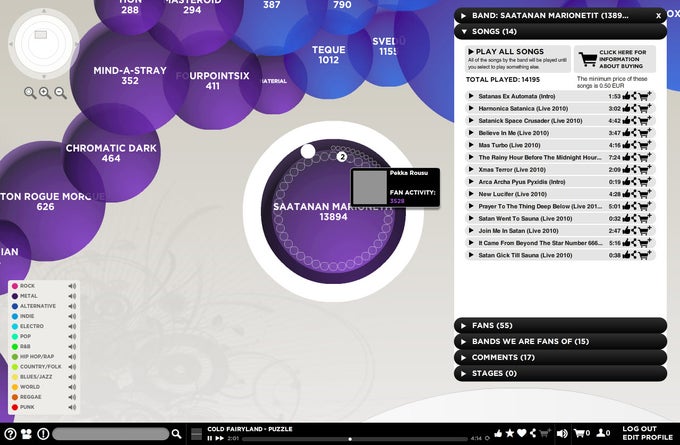The width and height of the screenshot is (680, 445).
Task: Expand the STAGES (0) section
Action: (x=560, y=373)
